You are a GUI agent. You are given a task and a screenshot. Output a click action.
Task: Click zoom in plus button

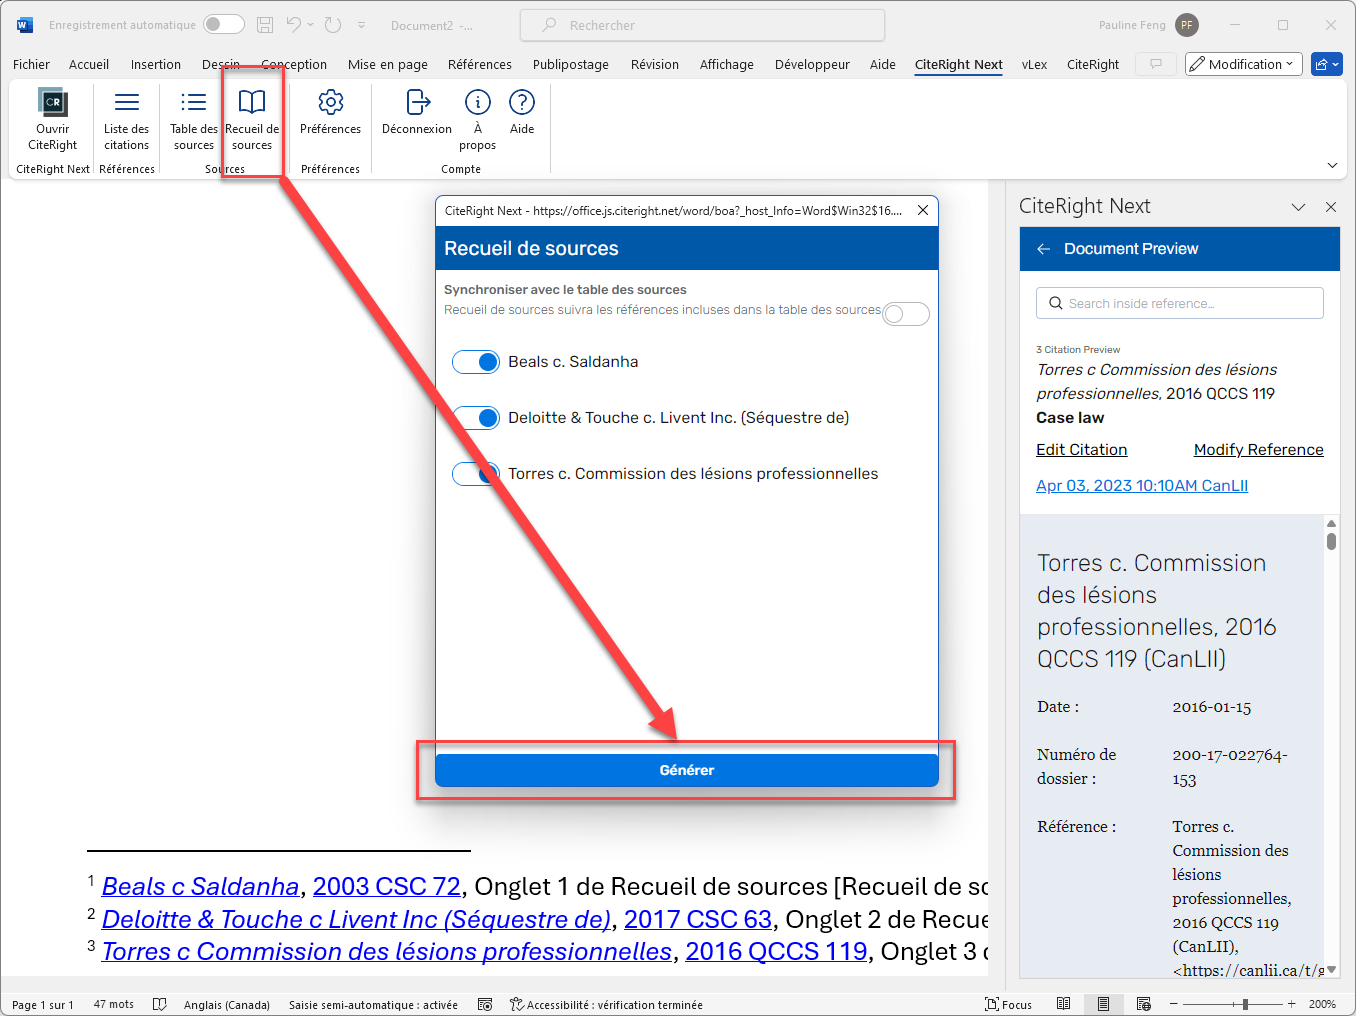click(x=1291, y=1004)
